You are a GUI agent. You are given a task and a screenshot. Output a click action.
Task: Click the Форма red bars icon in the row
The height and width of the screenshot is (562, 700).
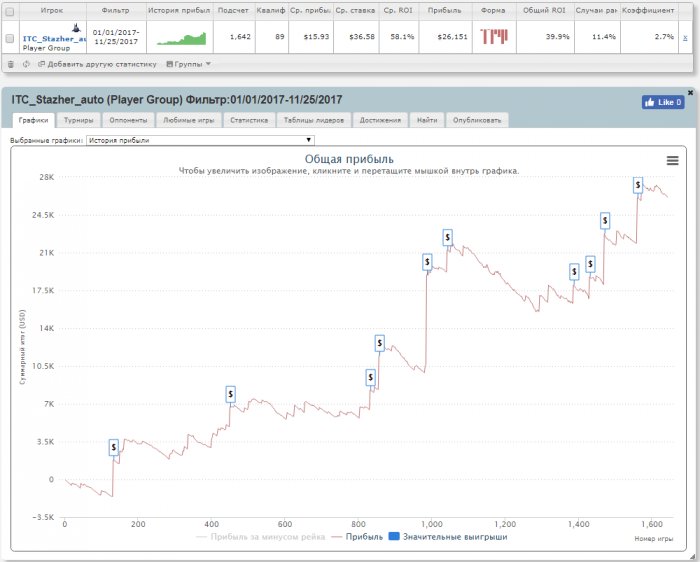tap(494, 36)
